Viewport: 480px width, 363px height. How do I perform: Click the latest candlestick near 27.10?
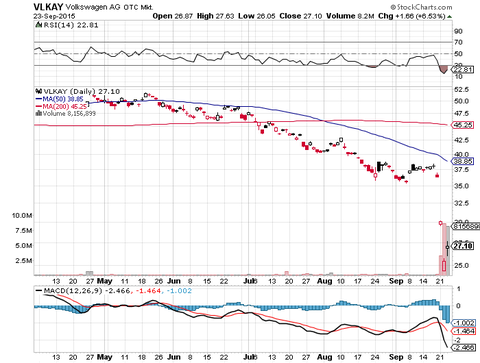click(447, 248)
